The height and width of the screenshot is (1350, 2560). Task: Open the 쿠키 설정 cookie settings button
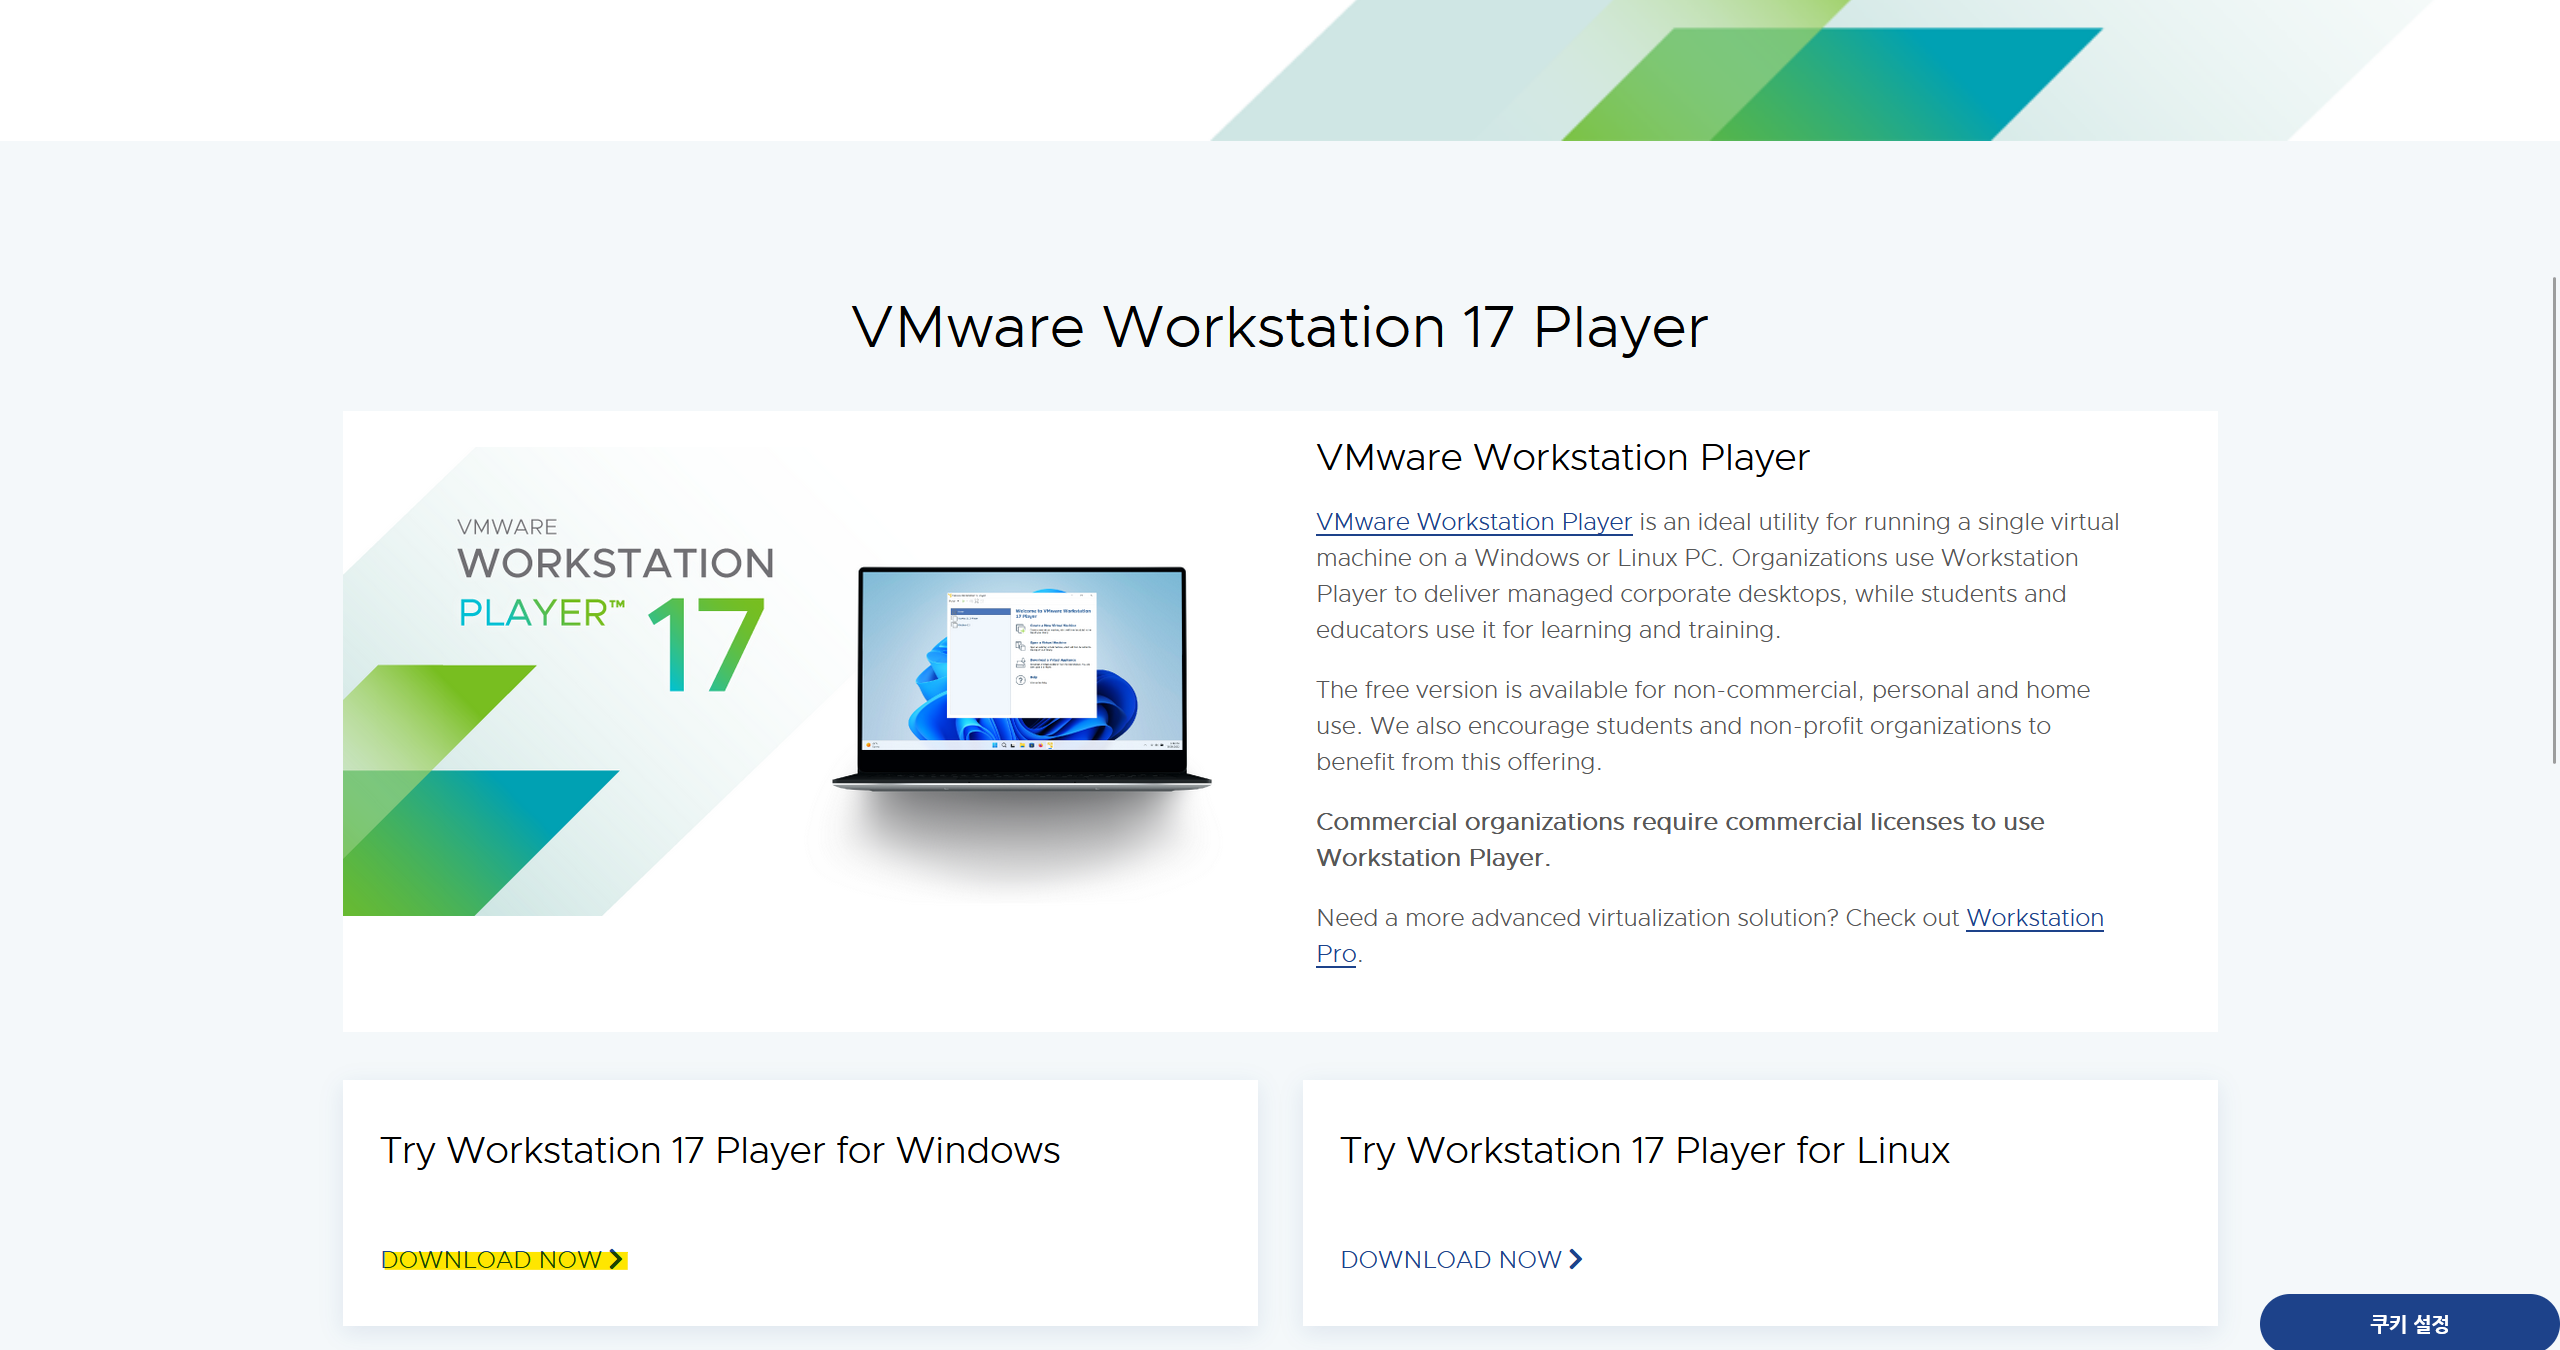point(2409,1323)
